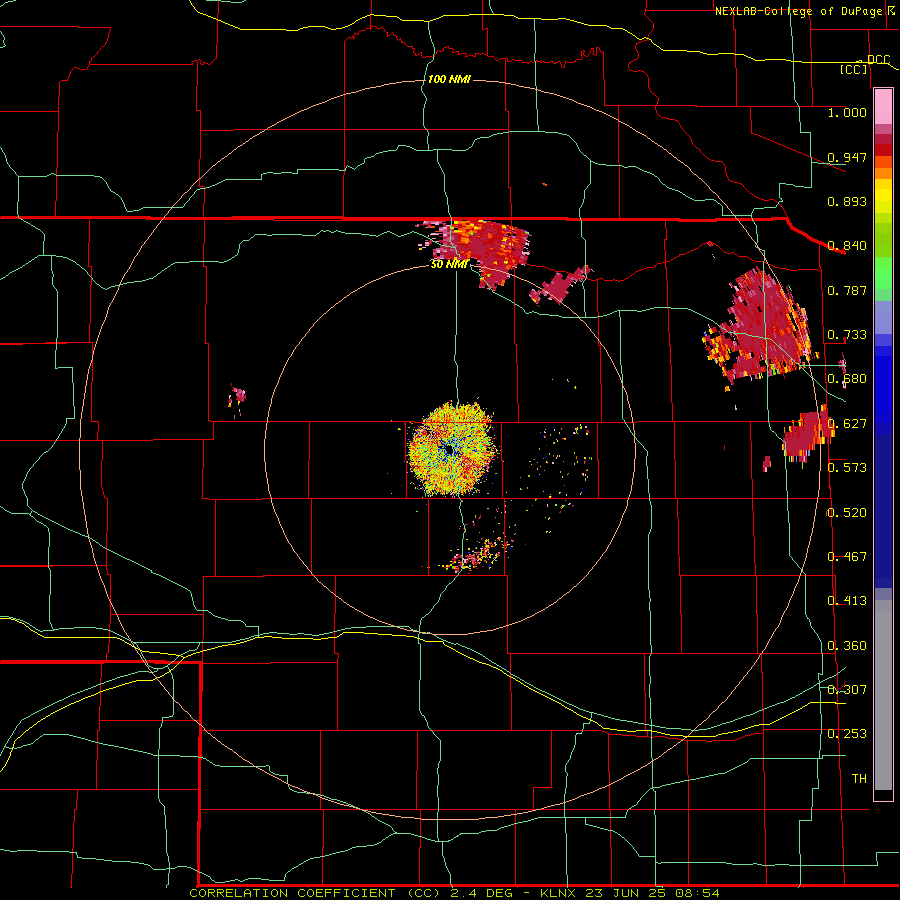Click the TH label at the scale bottom
900x900 pixels.
(859, 779)
